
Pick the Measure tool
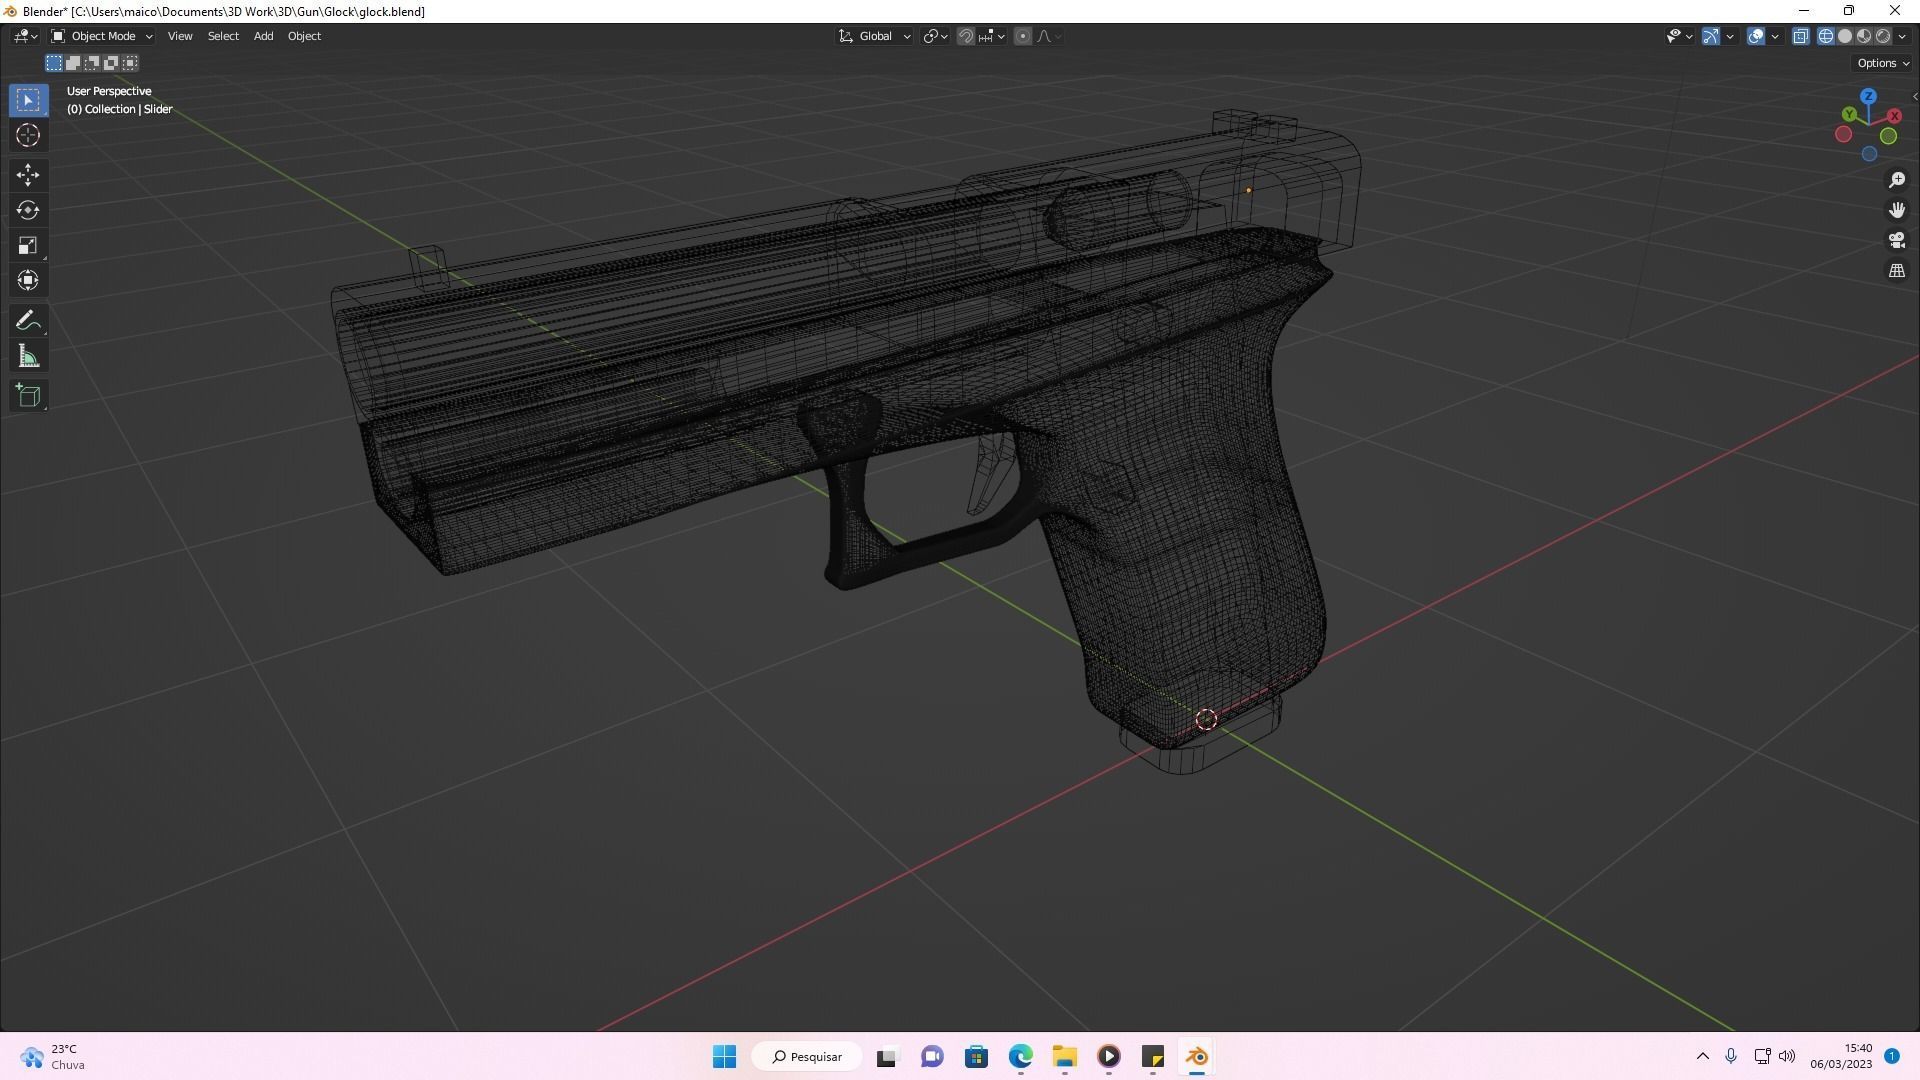click(27, 355)
